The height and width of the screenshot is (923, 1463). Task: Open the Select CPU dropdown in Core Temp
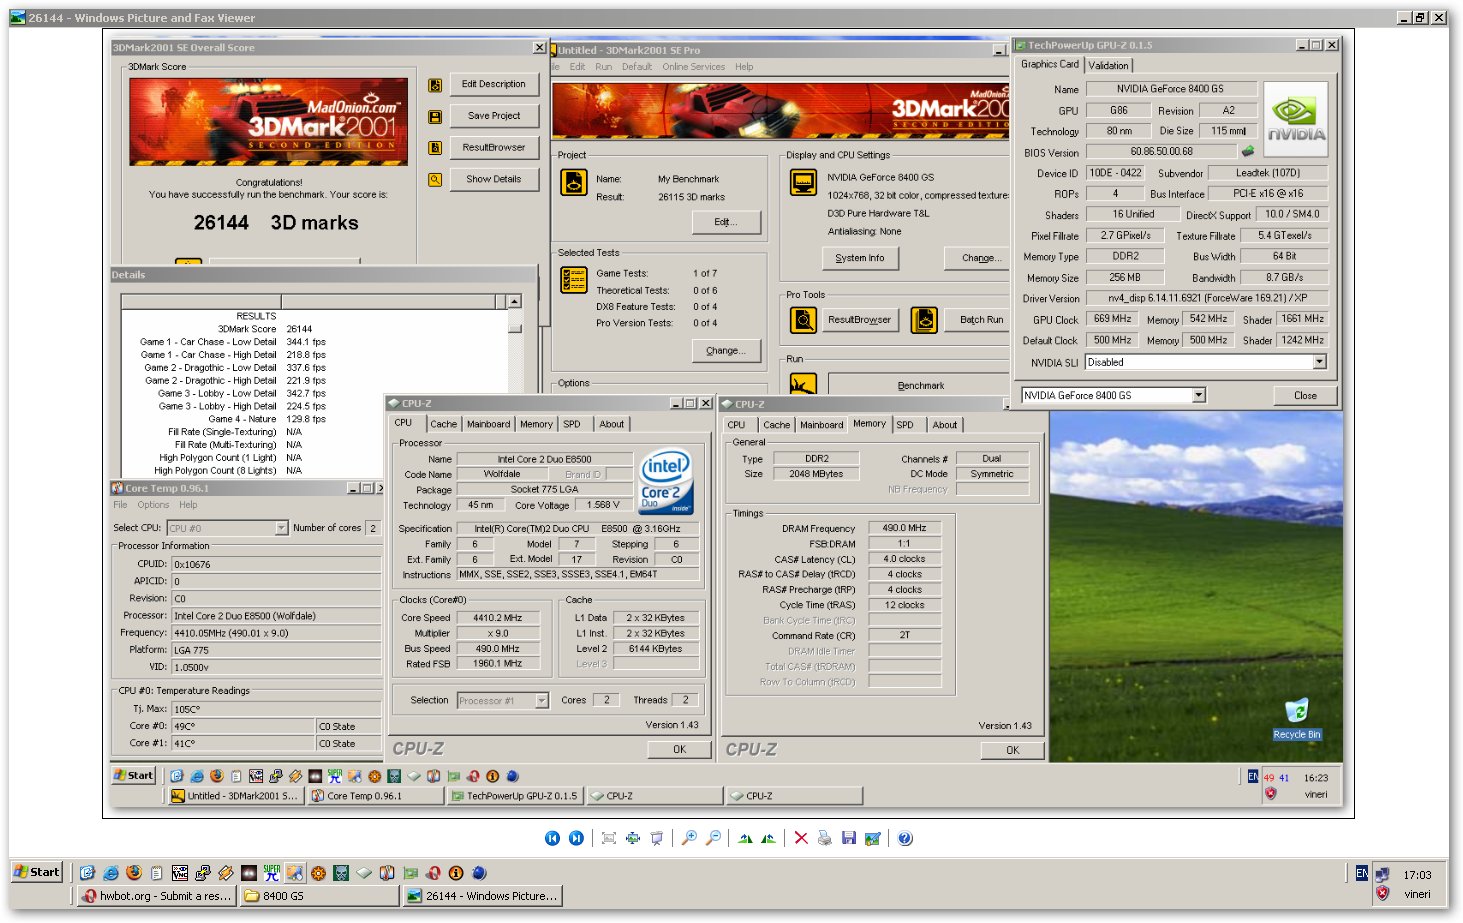[281, 528]
